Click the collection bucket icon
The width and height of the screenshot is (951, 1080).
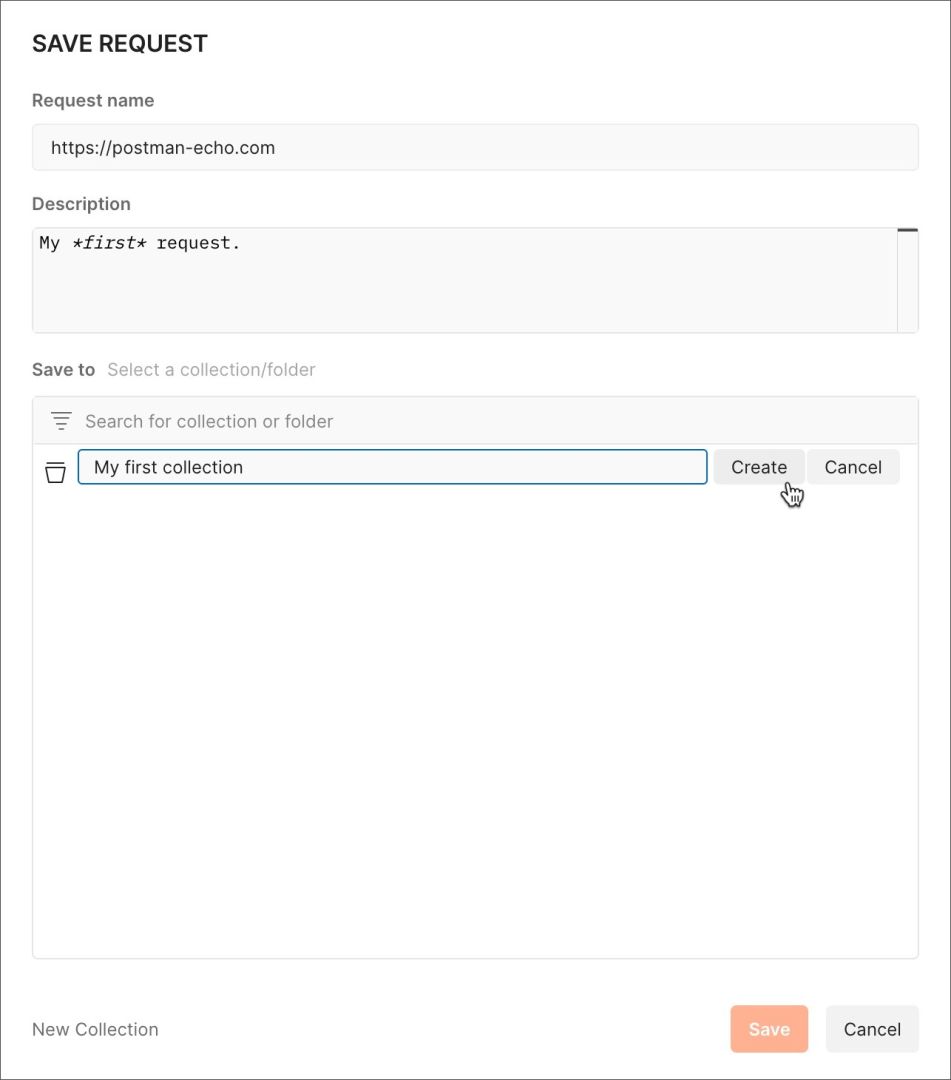click(x=55, y=472)
